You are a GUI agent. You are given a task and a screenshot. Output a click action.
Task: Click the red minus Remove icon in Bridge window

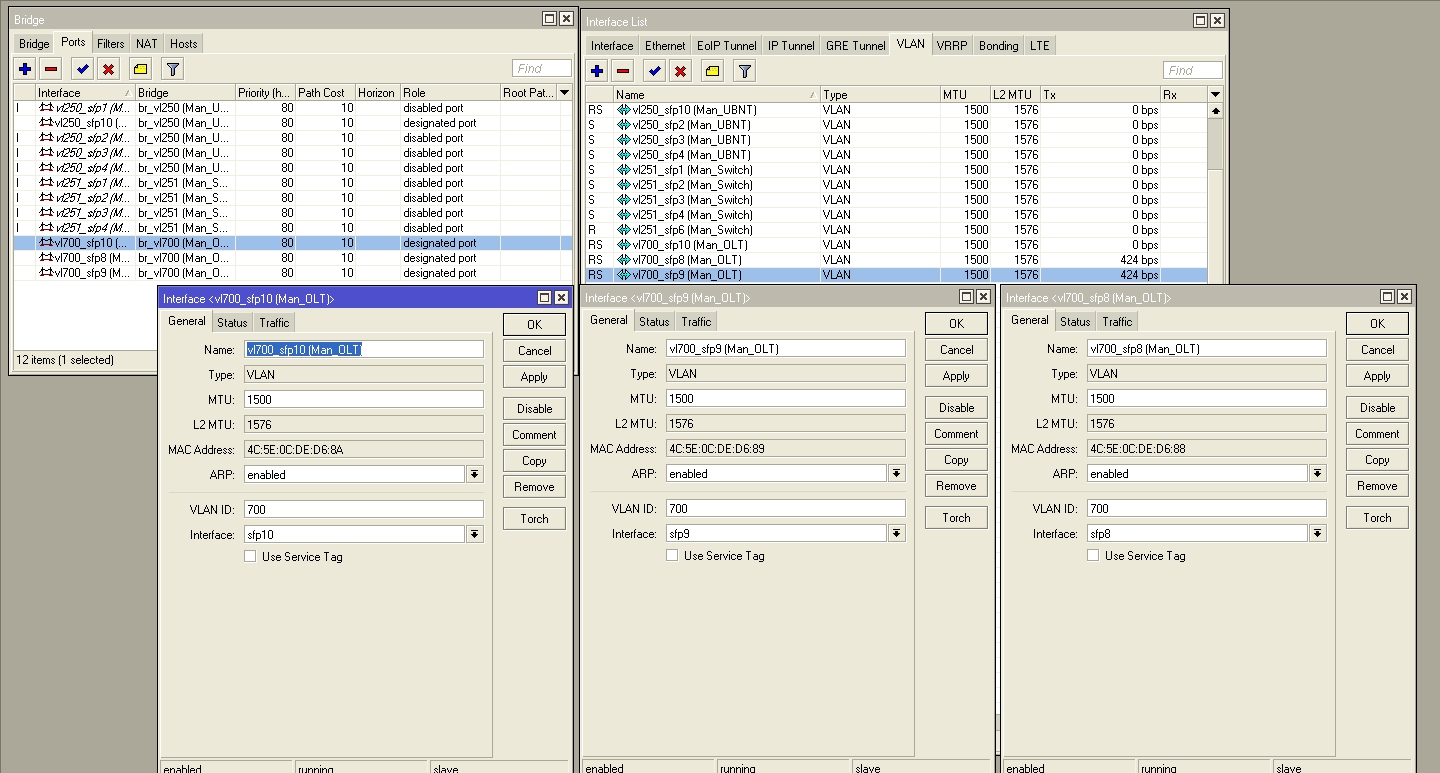click(51, 69)
